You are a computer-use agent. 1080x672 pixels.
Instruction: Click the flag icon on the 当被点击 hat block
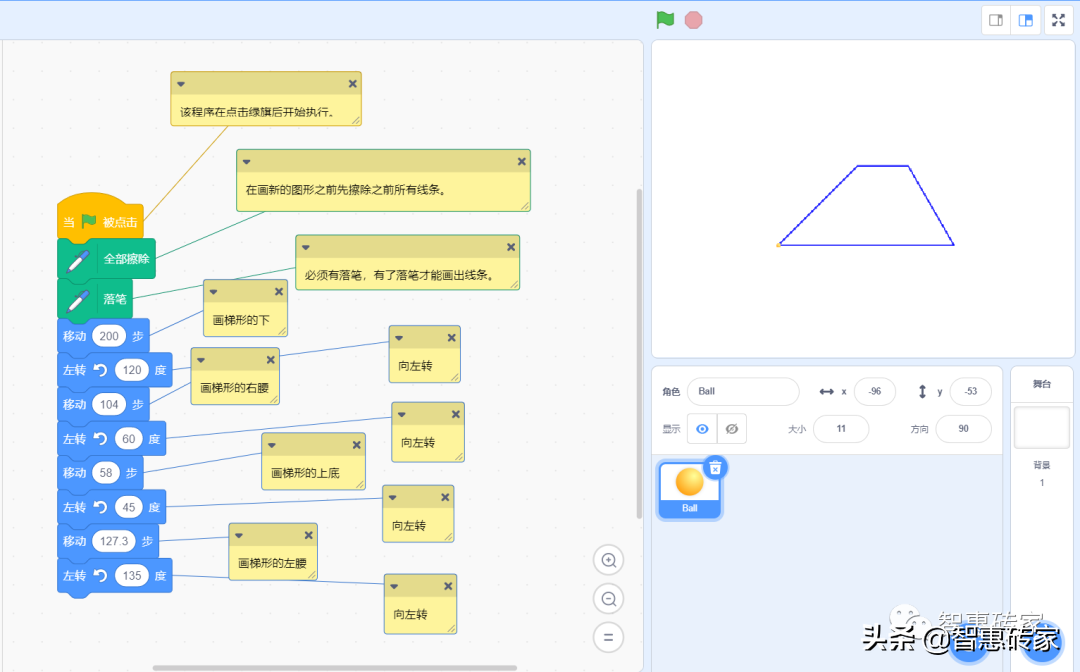(x=89, y=221)
